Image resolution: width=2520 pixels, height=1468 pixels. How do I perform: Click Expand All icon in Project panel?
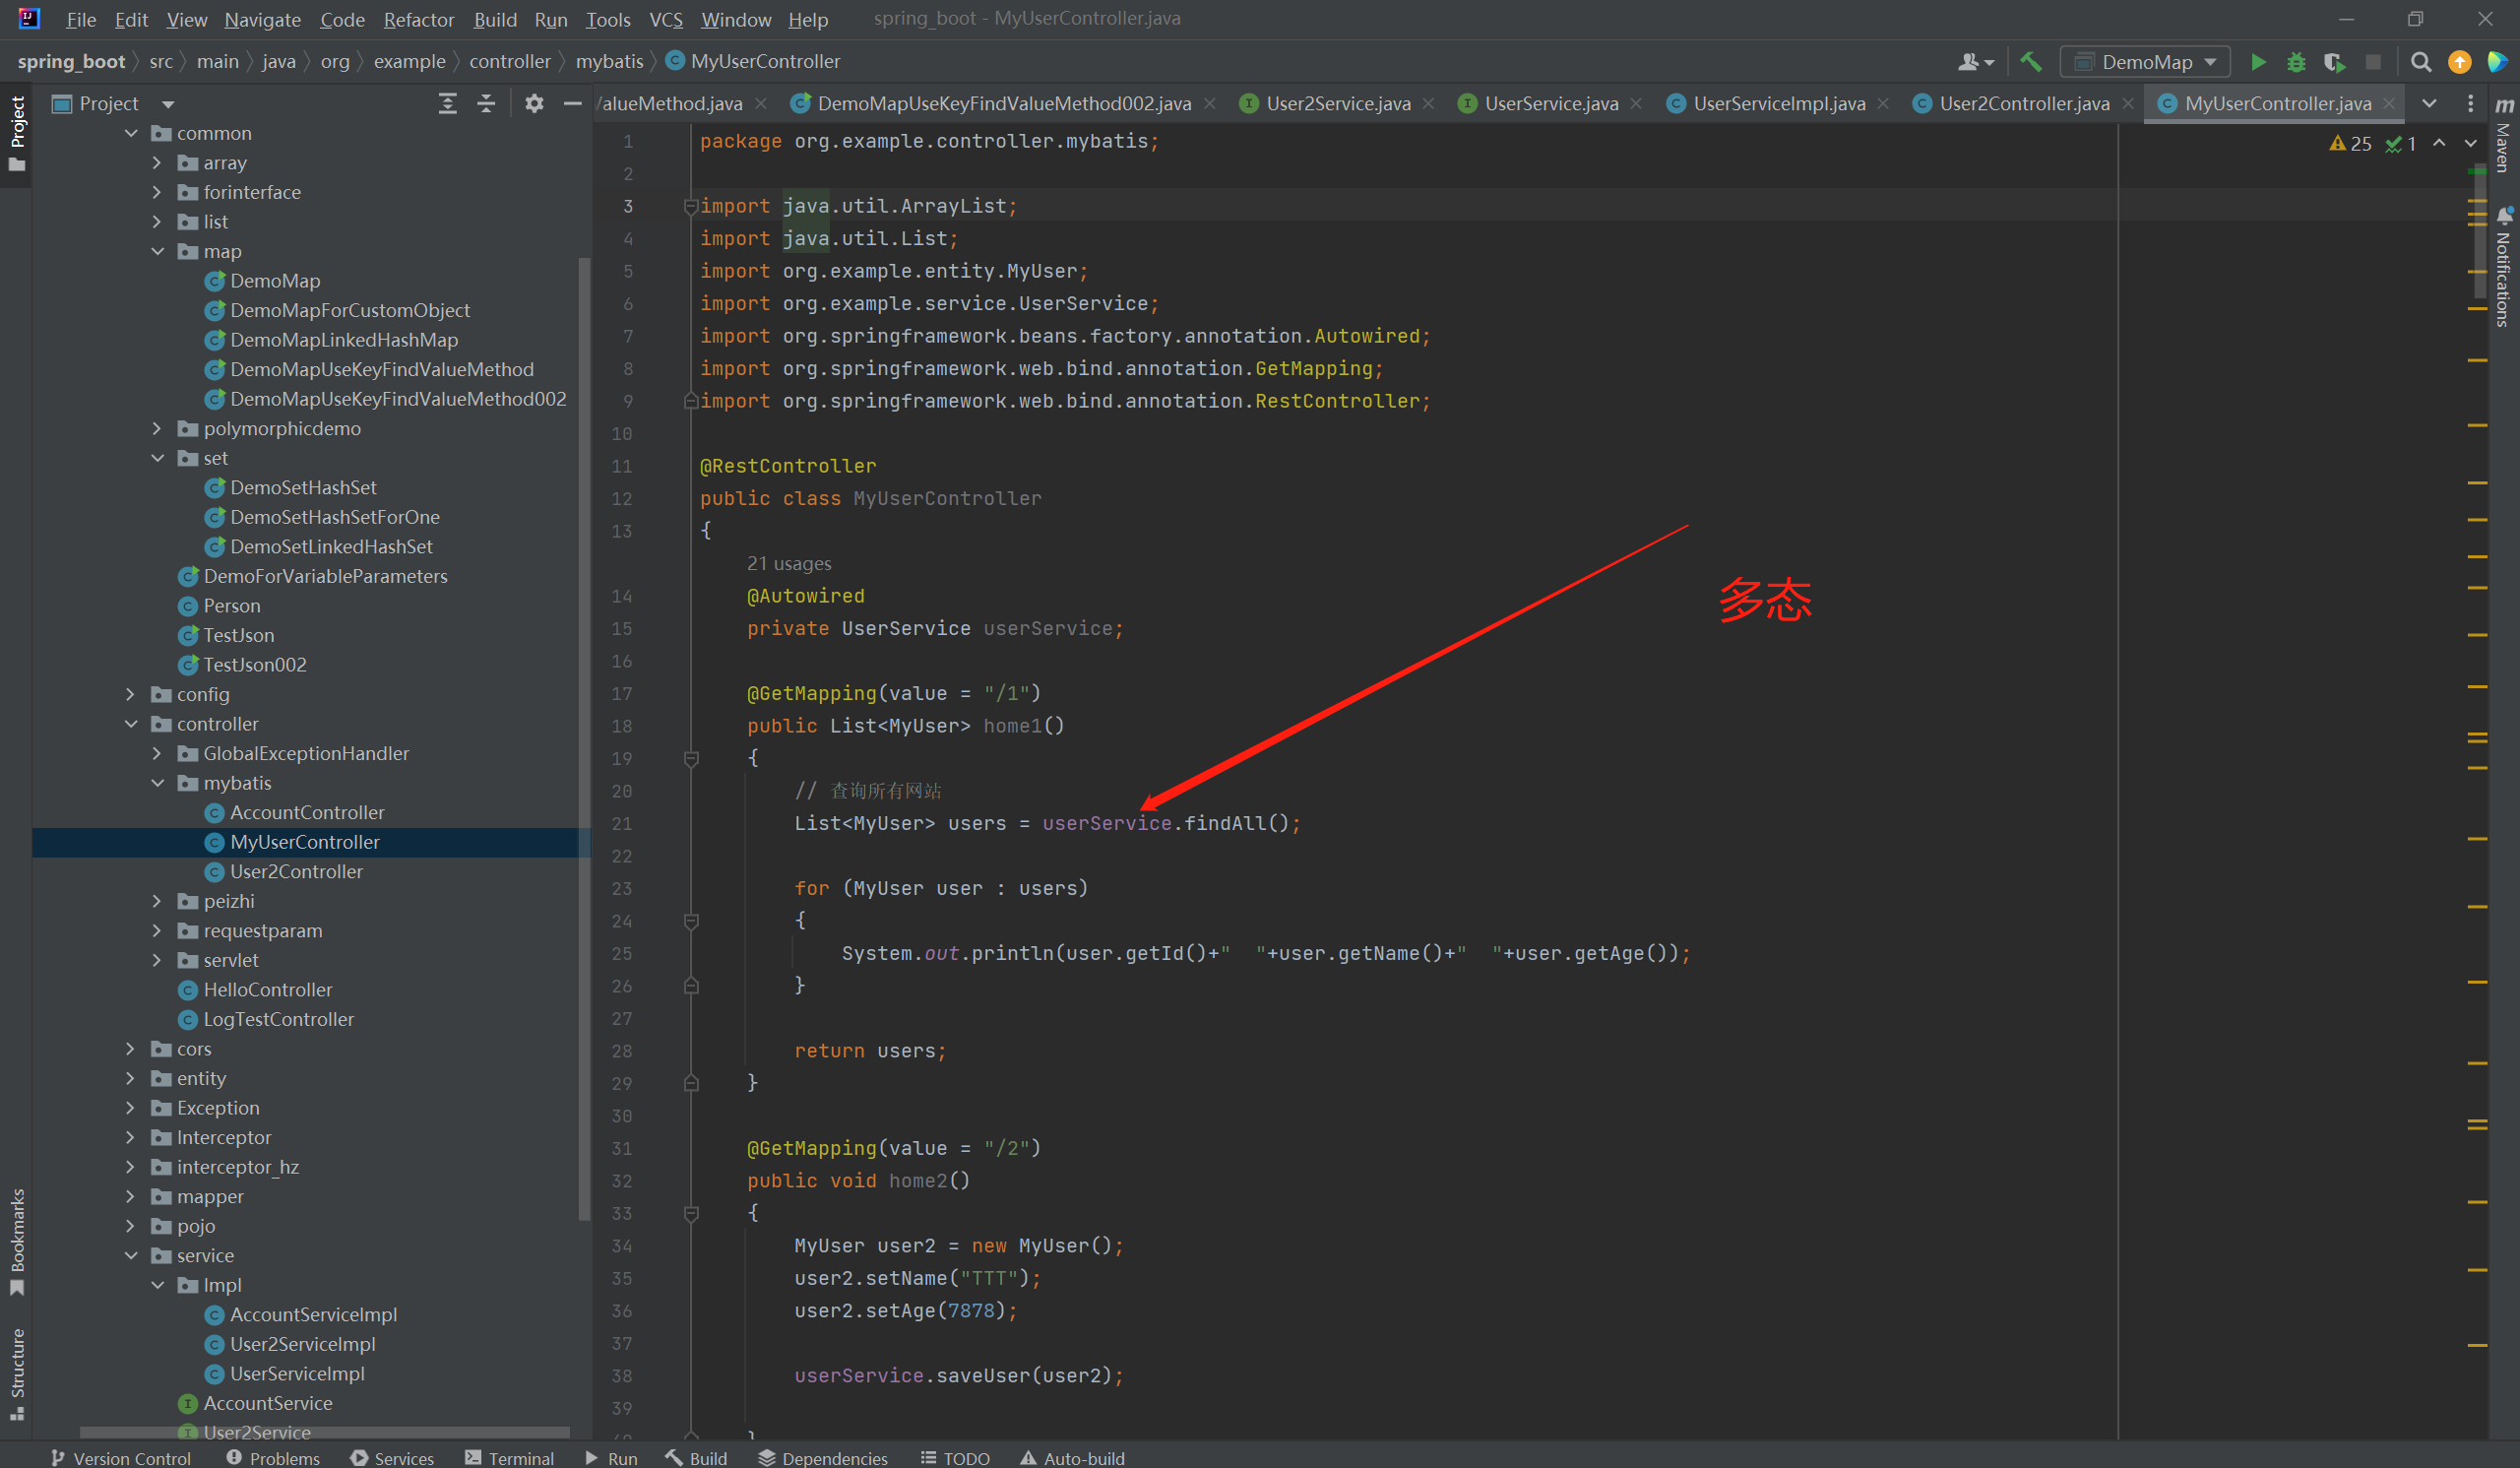[447, 103]
